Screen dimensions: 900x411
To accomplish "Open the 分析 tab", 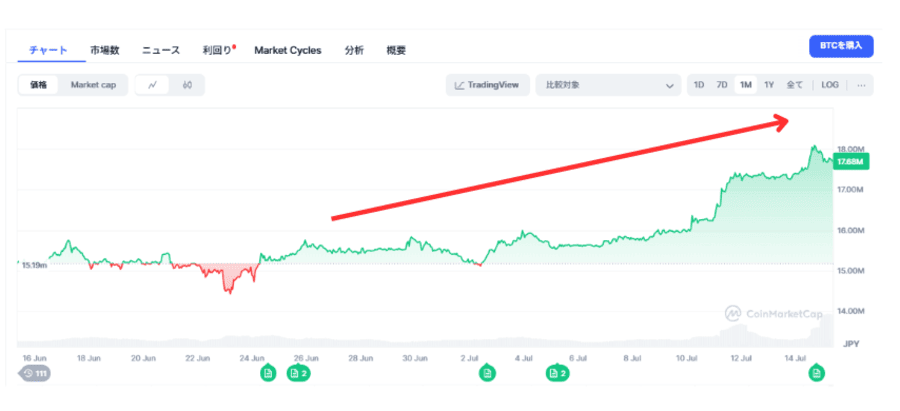I will click(x=354, y=51).
